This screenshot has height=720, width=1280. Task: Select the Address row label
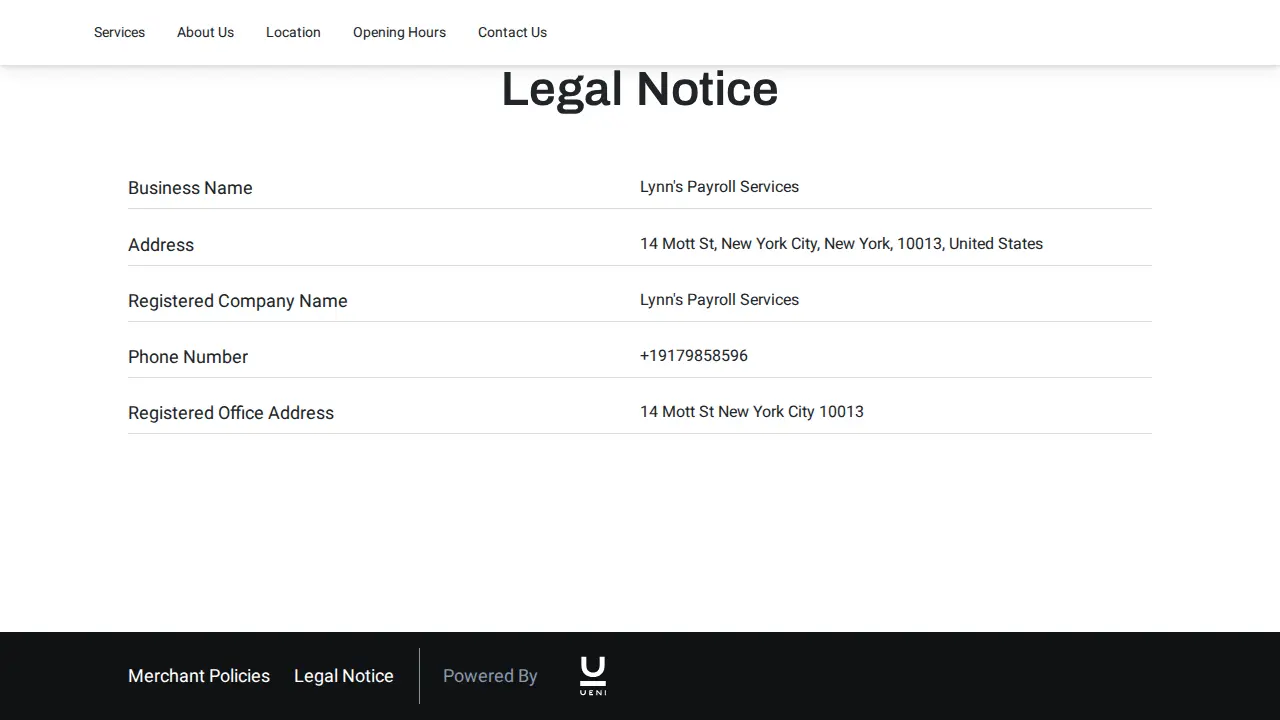point(161,245)
